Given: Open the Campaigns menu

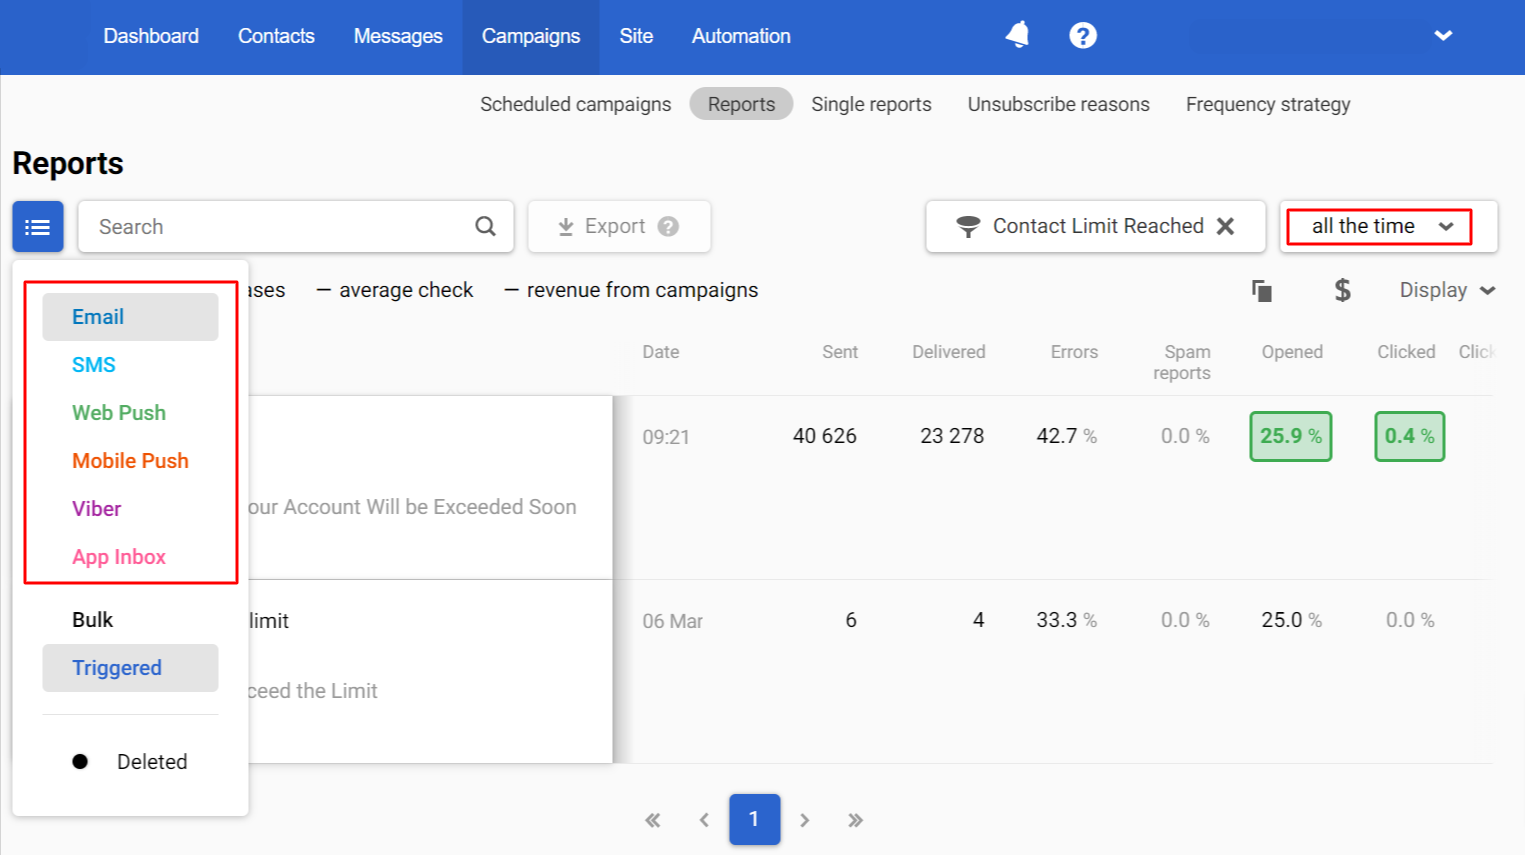Looking at the screenshot, I should pyautogui.click(x=531, y=36).
